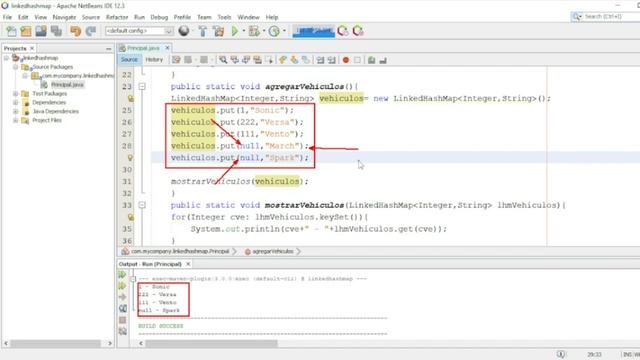Click the Undo arrow icon
640x360 pixels.
coord(76,31)
